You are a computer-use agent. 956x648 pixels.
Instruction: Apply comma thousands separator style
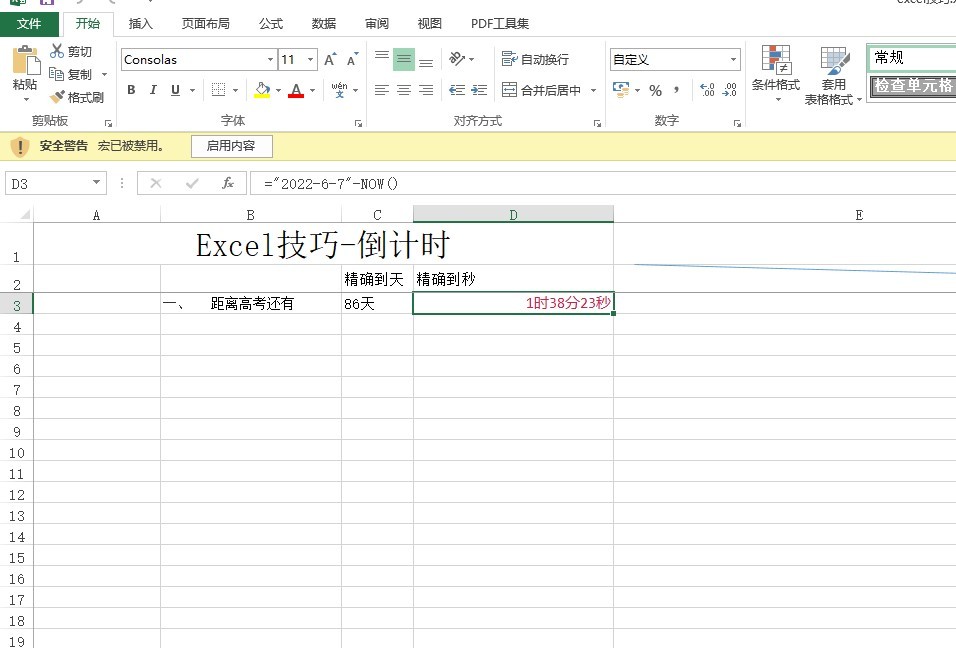coord(677,90)
